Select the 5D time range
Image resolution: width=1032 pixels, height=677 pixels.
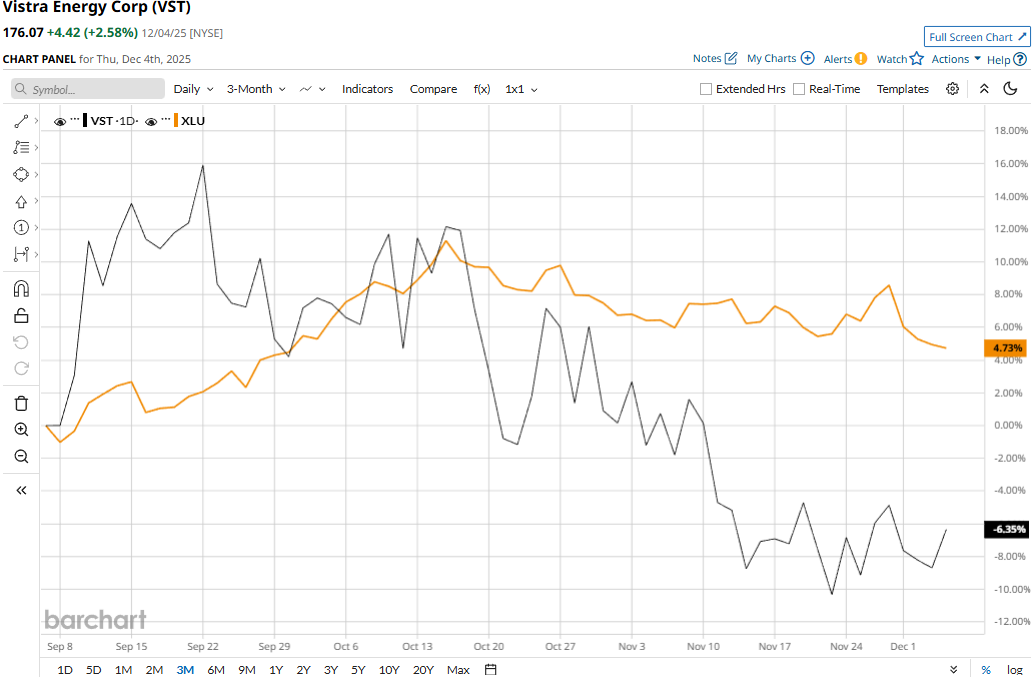[x=93, y=670]
